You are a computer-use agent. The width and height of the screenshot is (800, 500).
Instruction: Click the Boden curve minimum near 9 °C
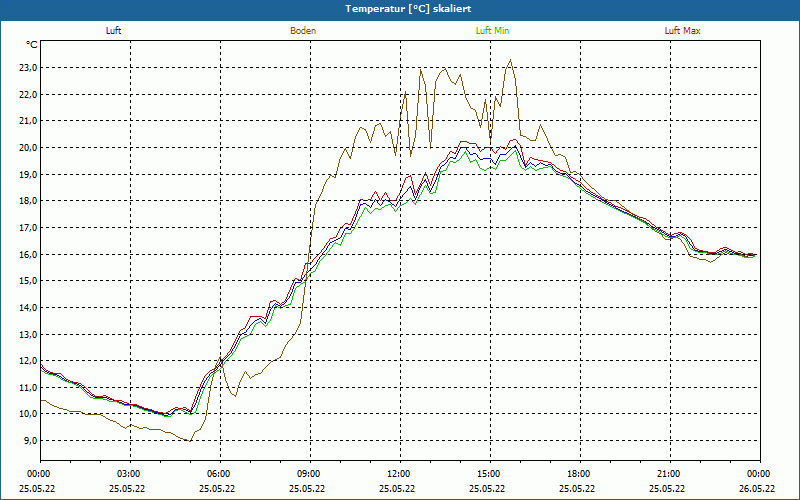(x=190, y=441)
